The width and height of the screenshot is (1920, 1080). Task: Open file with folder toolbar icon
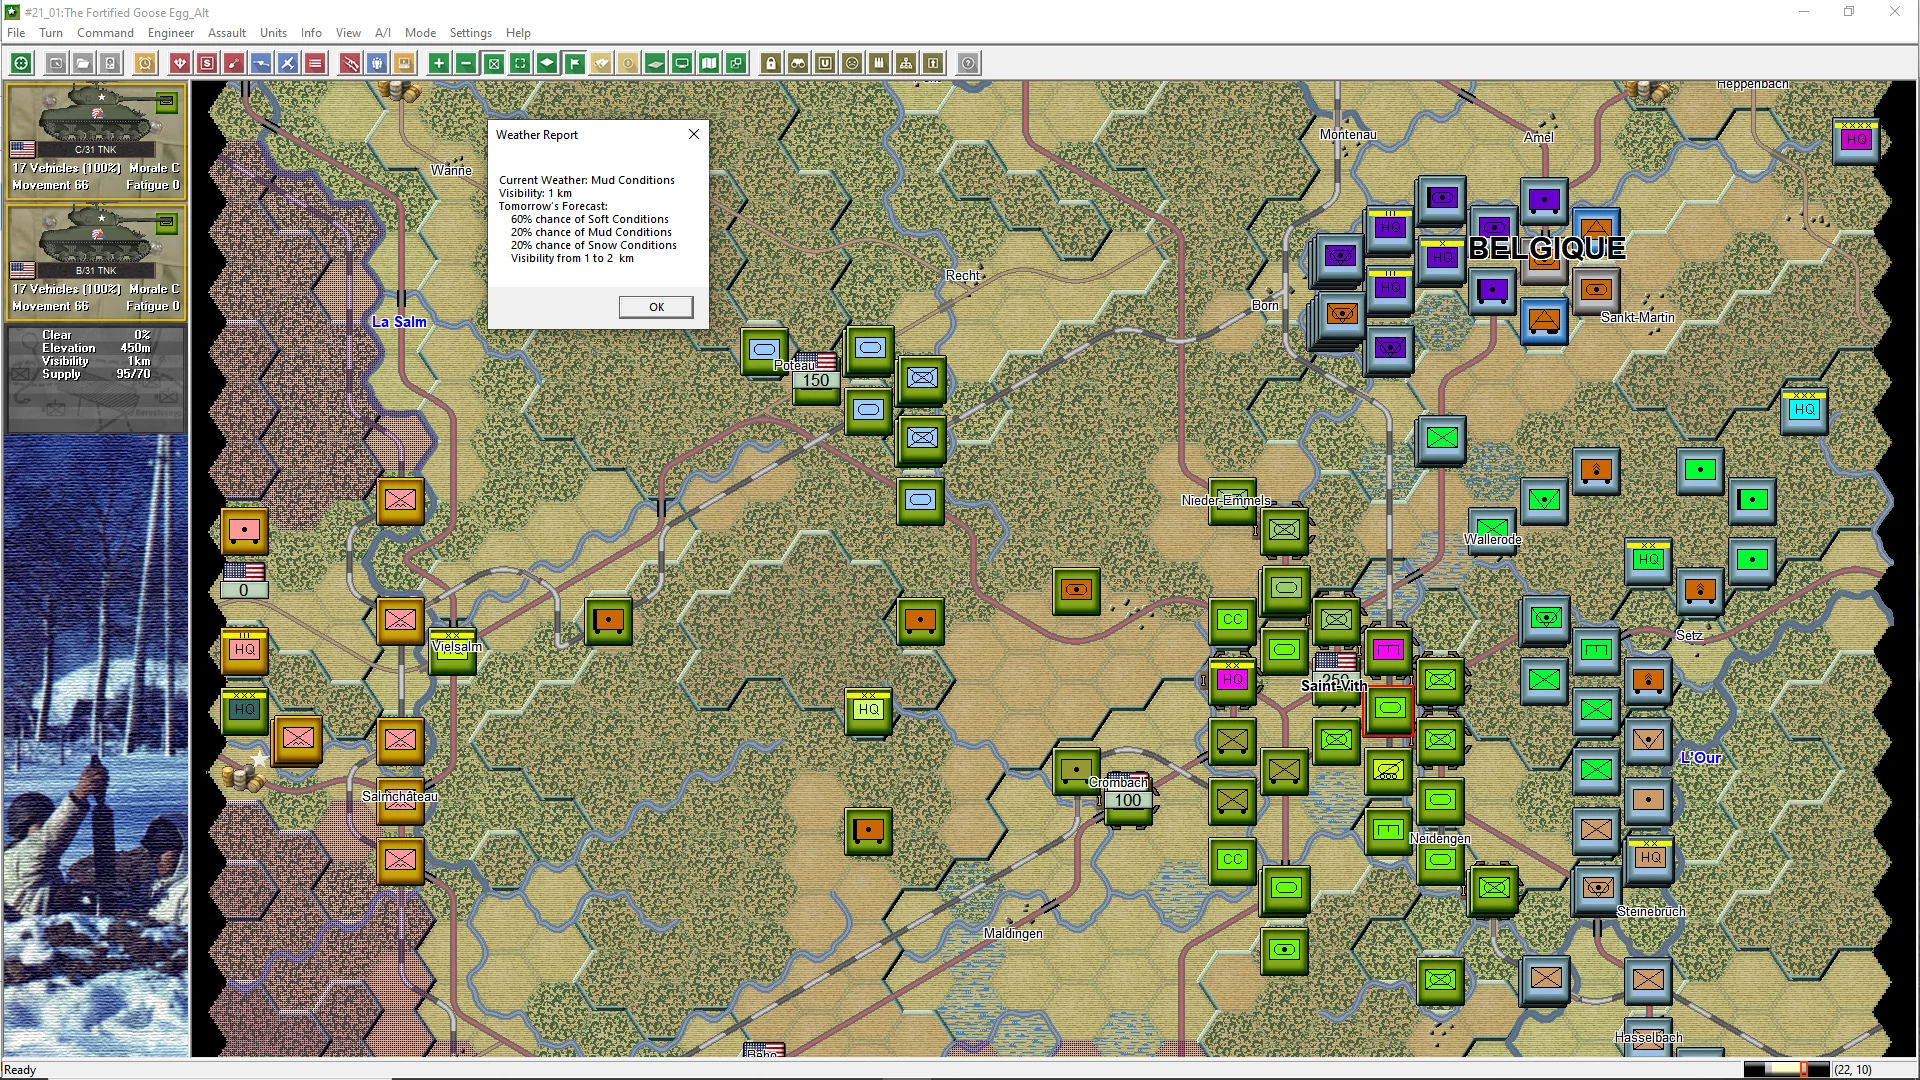(83, 63)
